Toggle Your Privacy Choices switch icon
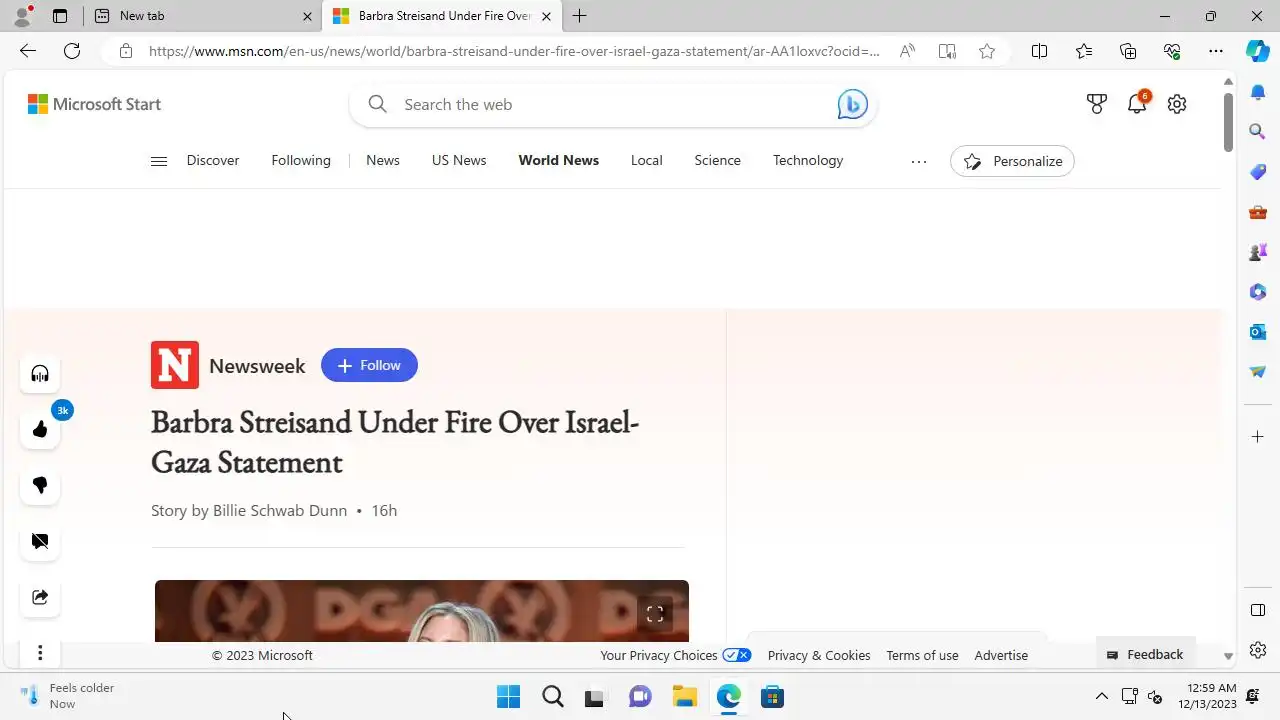The width and height of the screenshot is (1280, 720). (737, 655)
